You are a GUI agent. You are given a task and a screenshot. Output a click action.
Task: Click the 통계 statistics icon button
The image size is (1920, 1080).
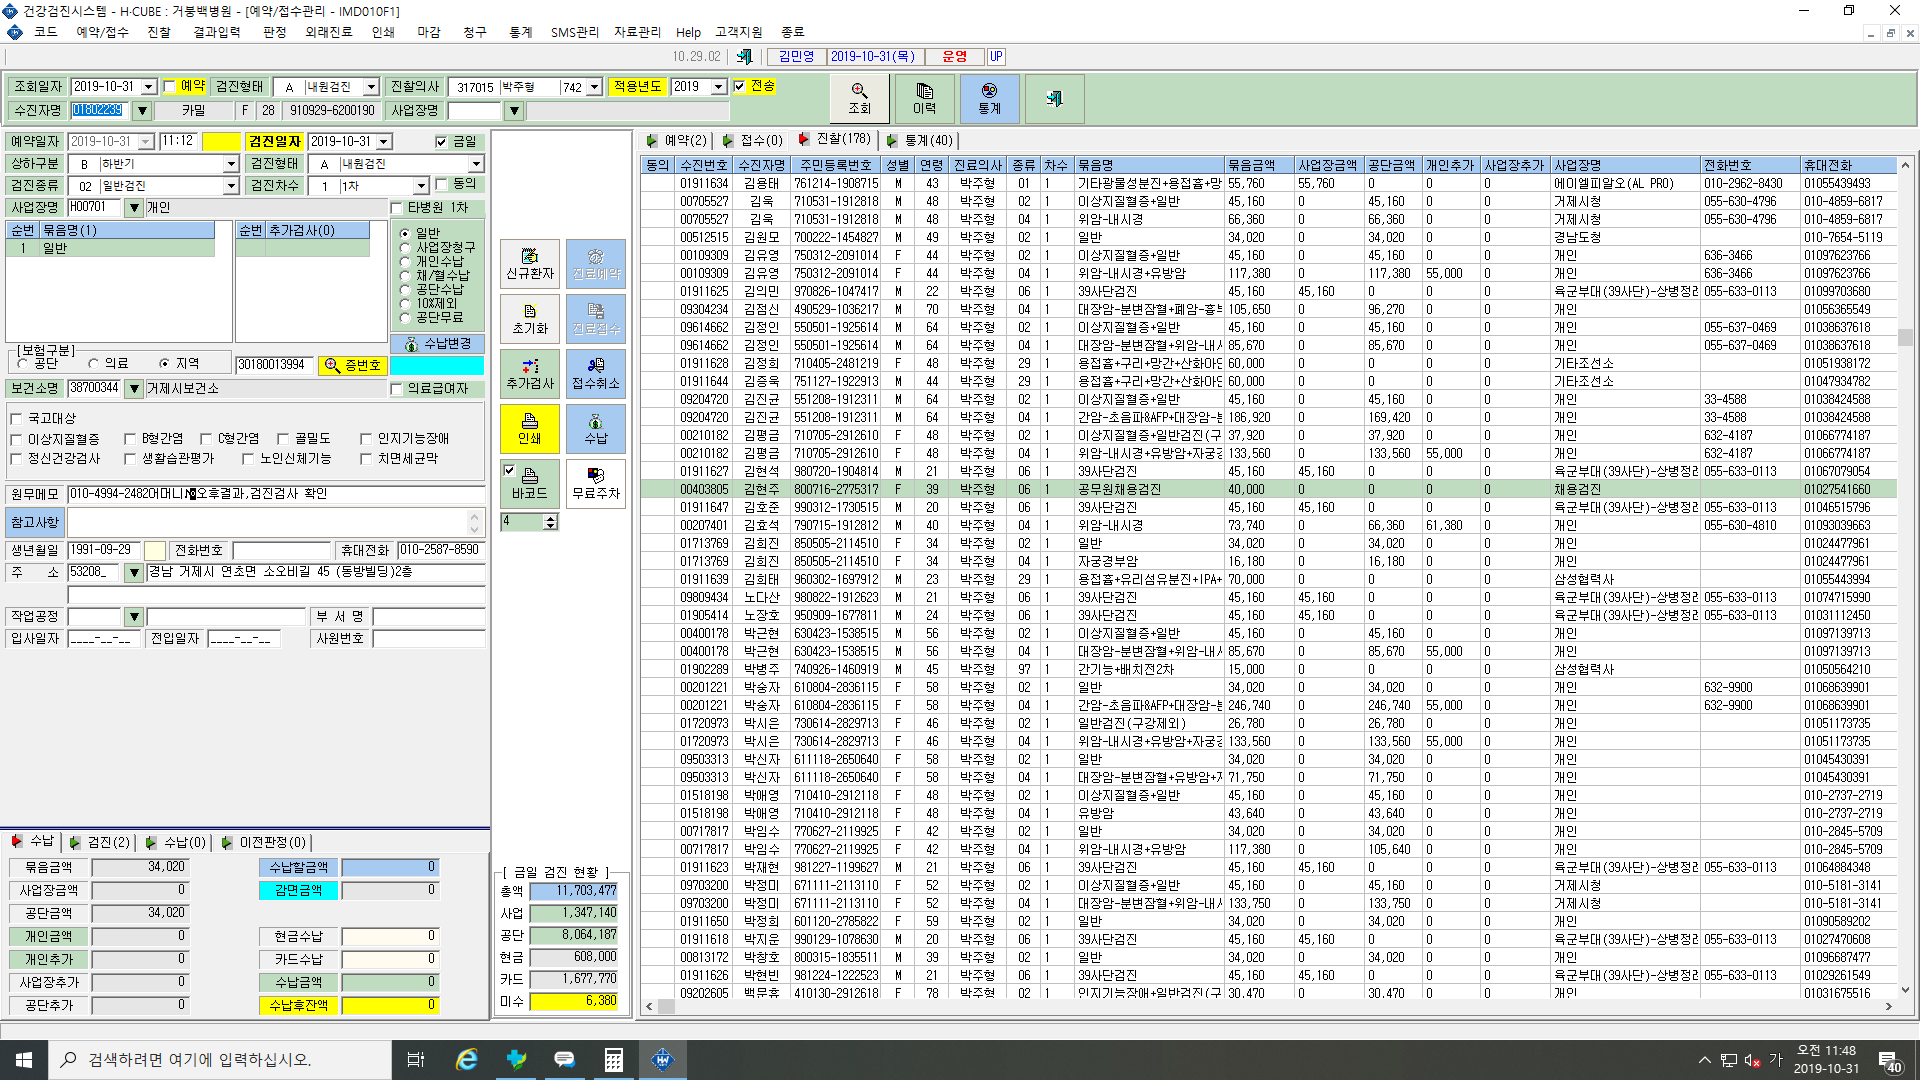(x=989, y=98)
